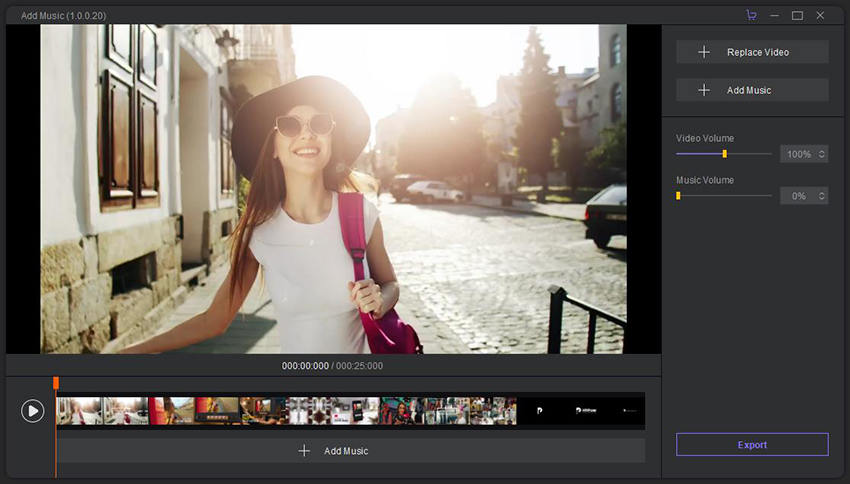This screenshot has height=484, width=850.
Task: Open the shopping cart icon in title bar
Action: pyautogui.click(x=751, y=15)
